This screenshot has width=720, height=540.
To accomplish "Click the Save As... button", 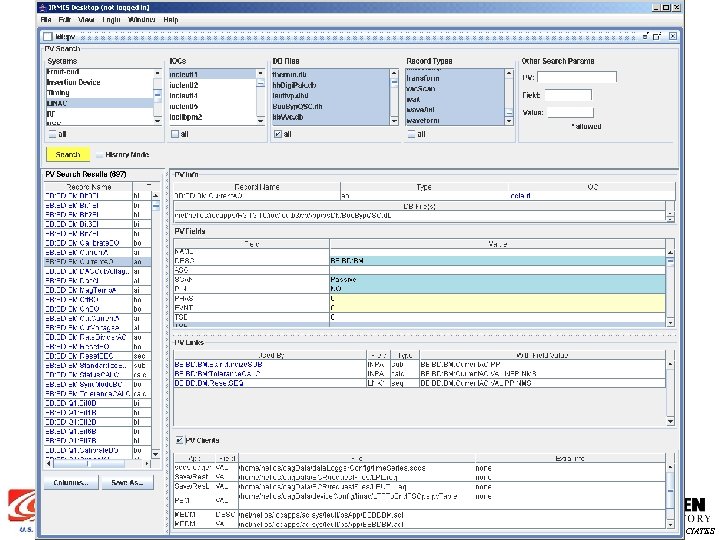I will click(128, 482).
